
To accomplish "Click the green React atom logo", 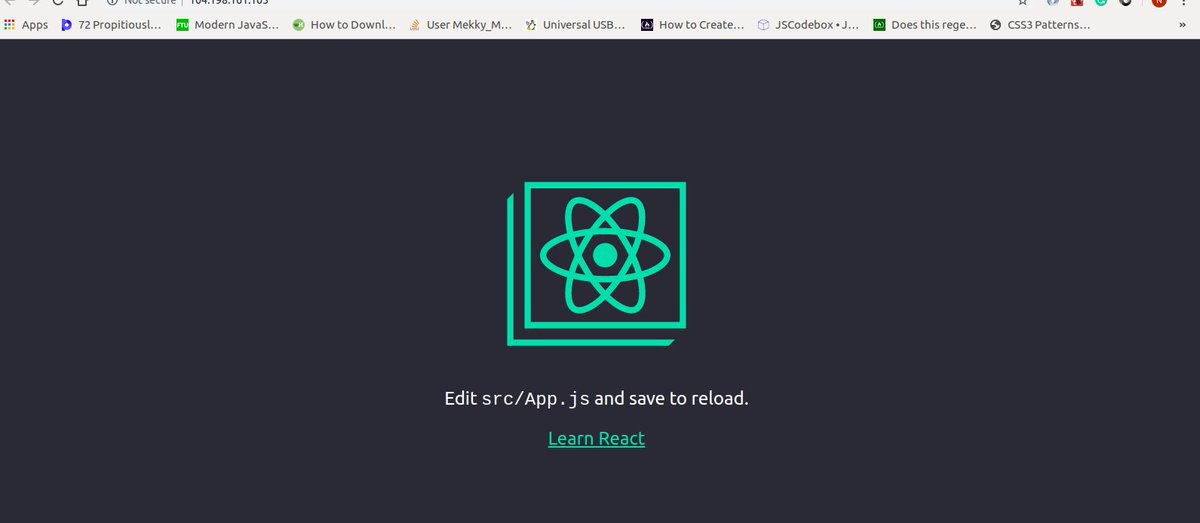I will [597, 263].
